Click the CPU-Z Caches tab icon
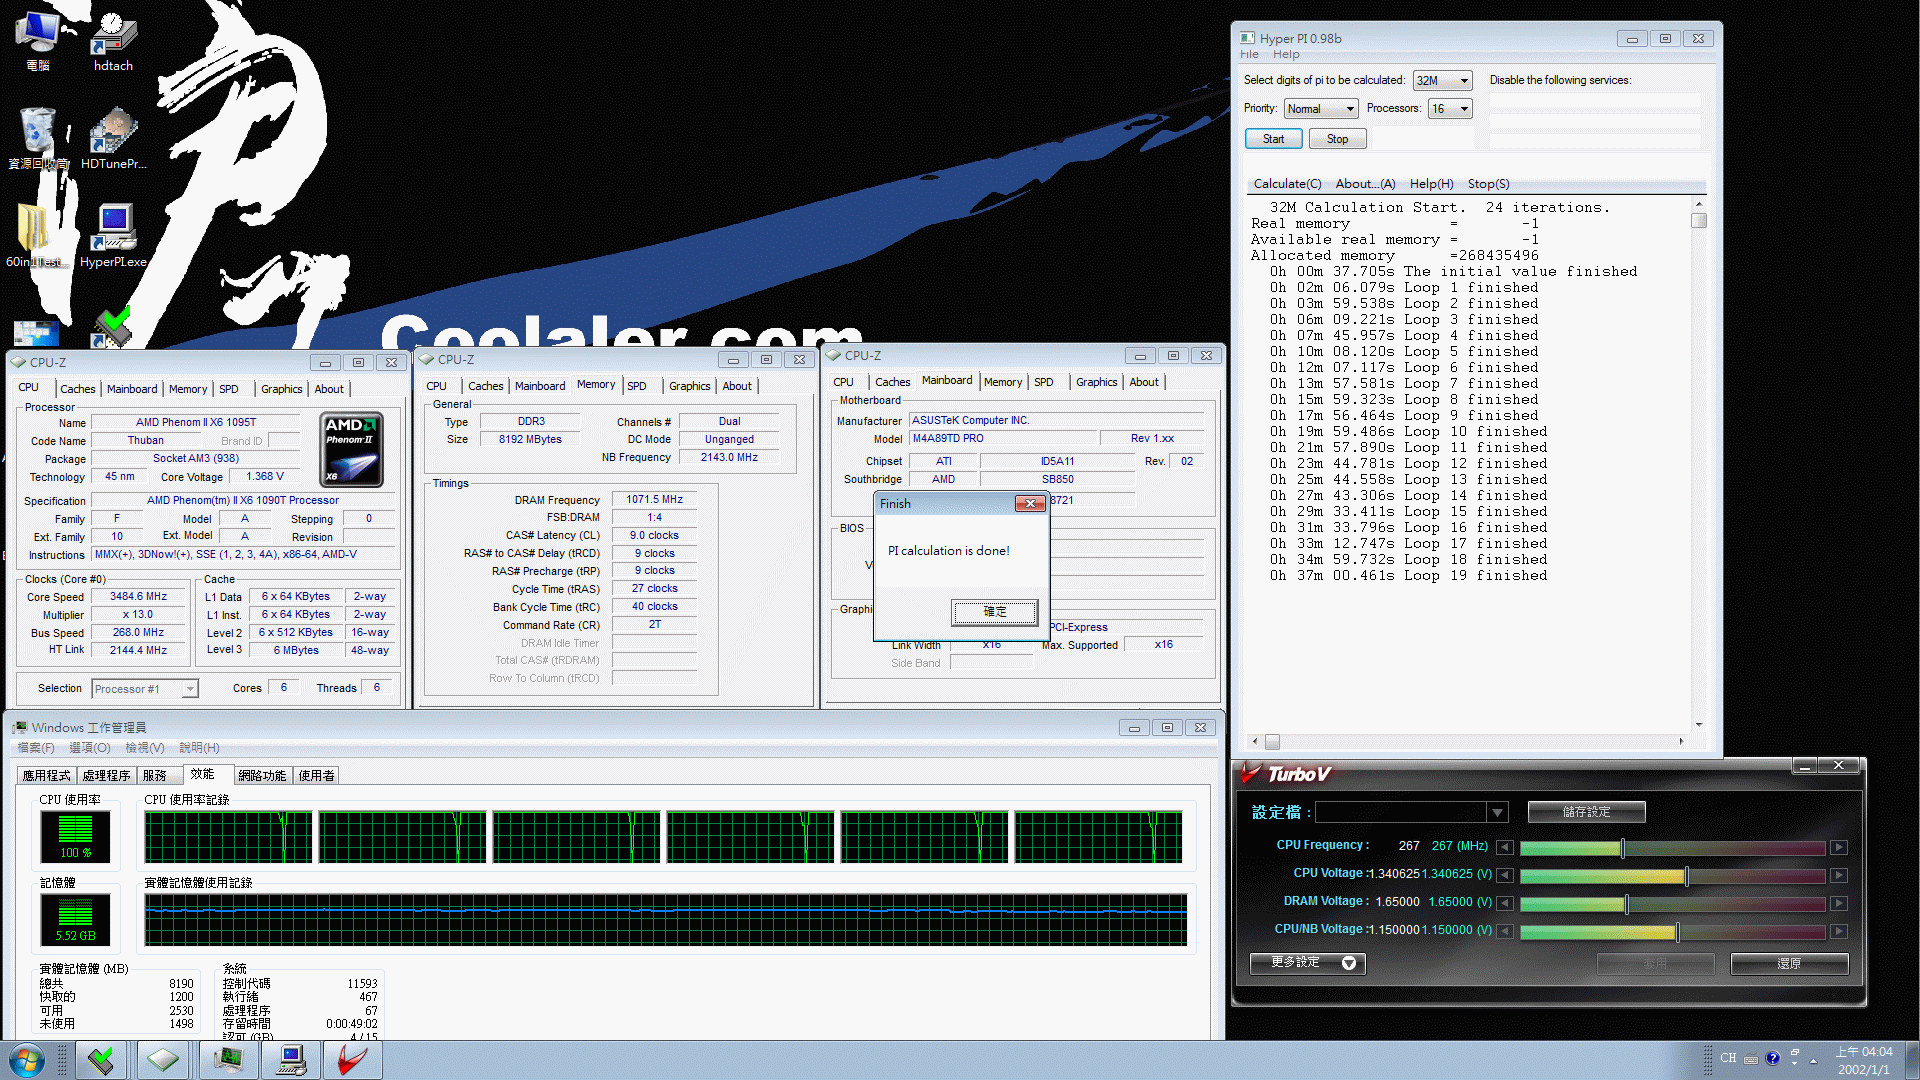Image resolution: width=1920 pixels, height=1080 pixels. point(79,388)
